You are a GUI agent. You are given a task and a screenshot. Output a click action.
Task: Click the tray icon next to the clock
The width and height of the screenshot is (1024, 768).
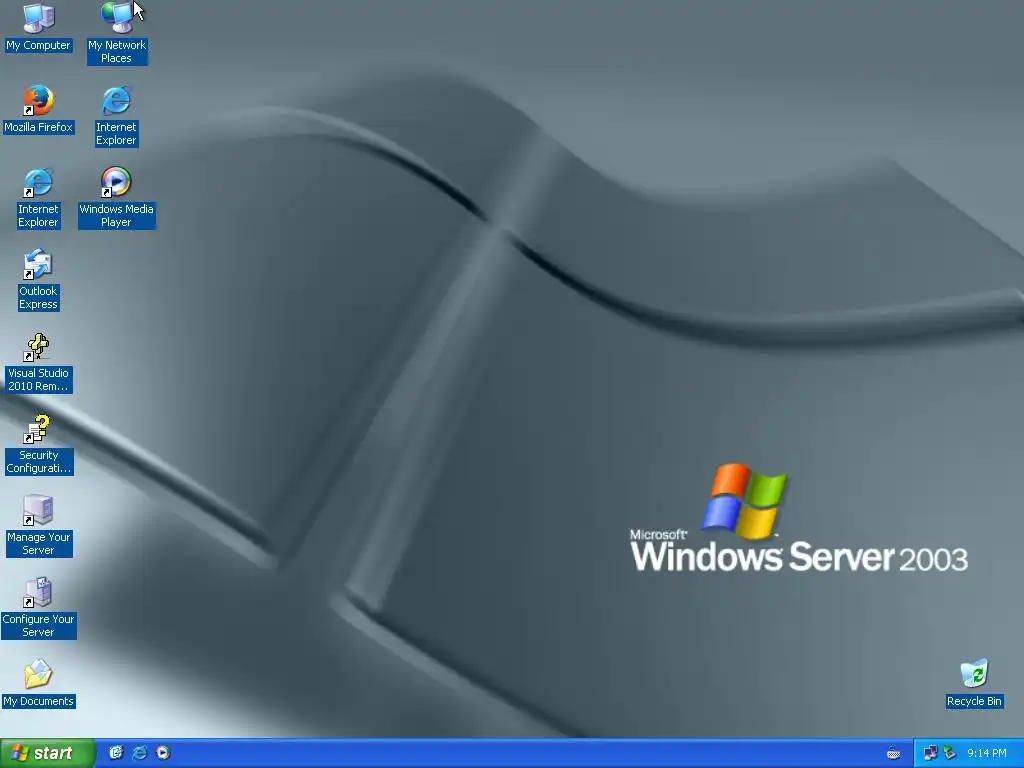click(950, 753)
